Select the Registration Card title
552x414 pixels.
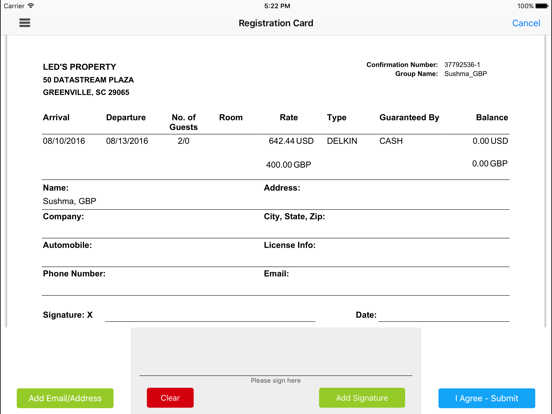(276, 23)
